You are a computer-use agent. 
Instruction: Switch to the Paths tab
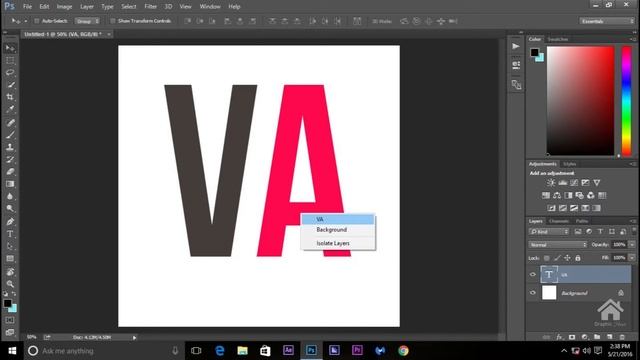[x=582, y=221]
